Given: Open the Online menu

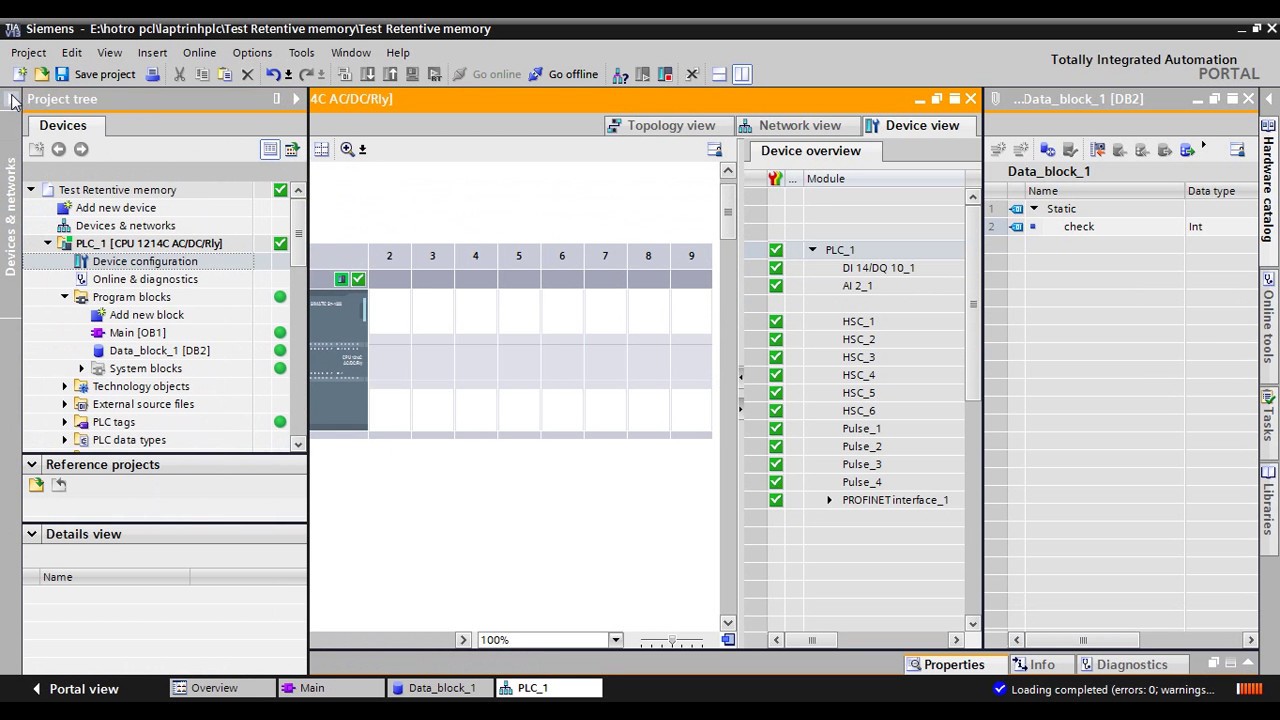Looking at the screenshot, I should (199, 52).
